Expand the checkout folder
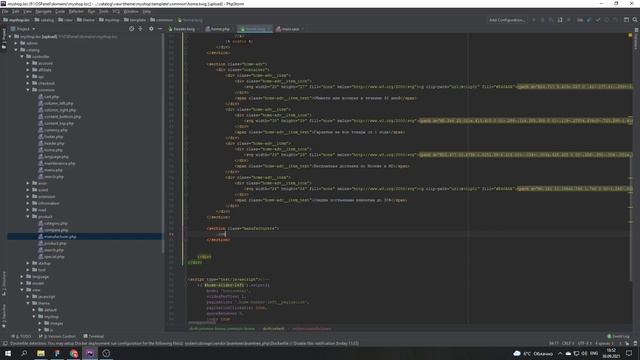Screen dimensions: 640x360 tap(28, 83)
